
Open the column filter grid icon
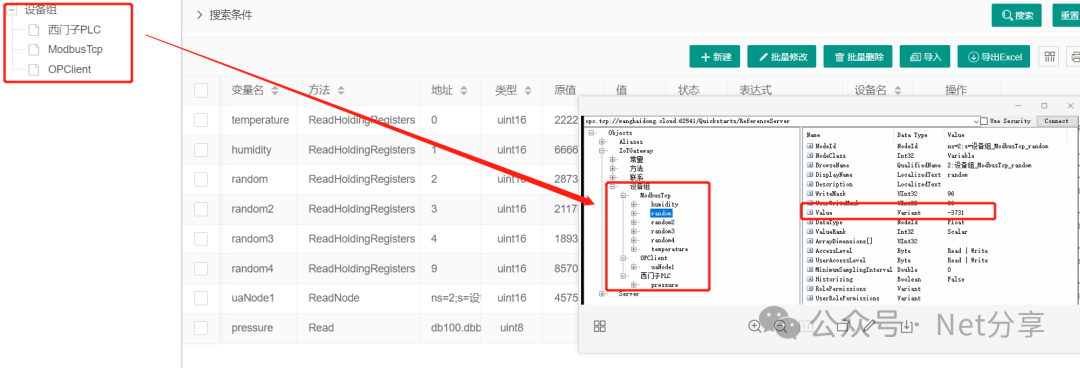[x=1050, y=57]
